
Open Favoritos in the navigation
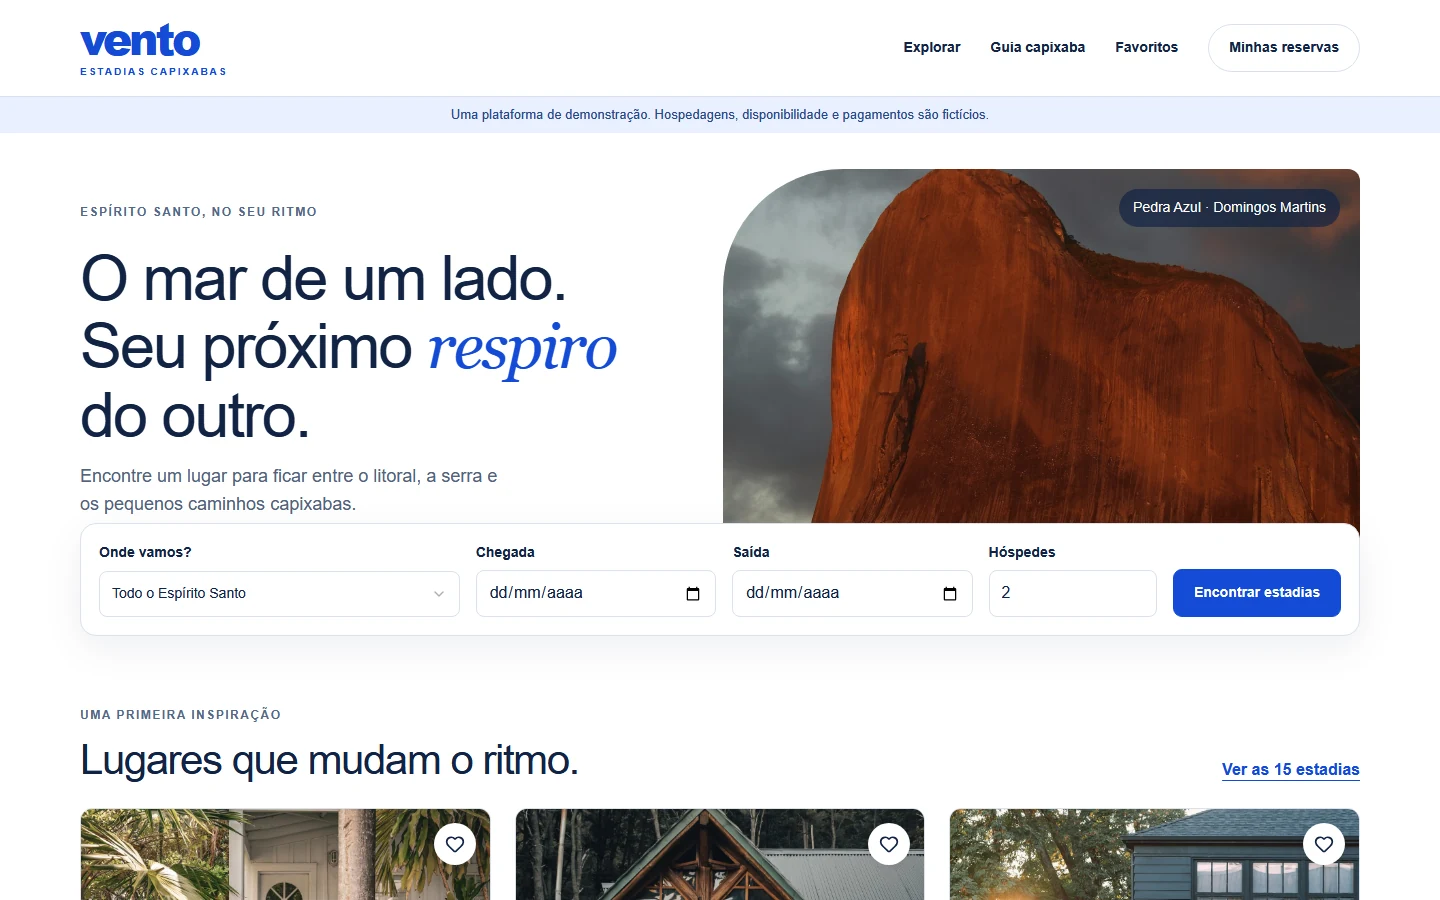click(x=1147, y=47)
